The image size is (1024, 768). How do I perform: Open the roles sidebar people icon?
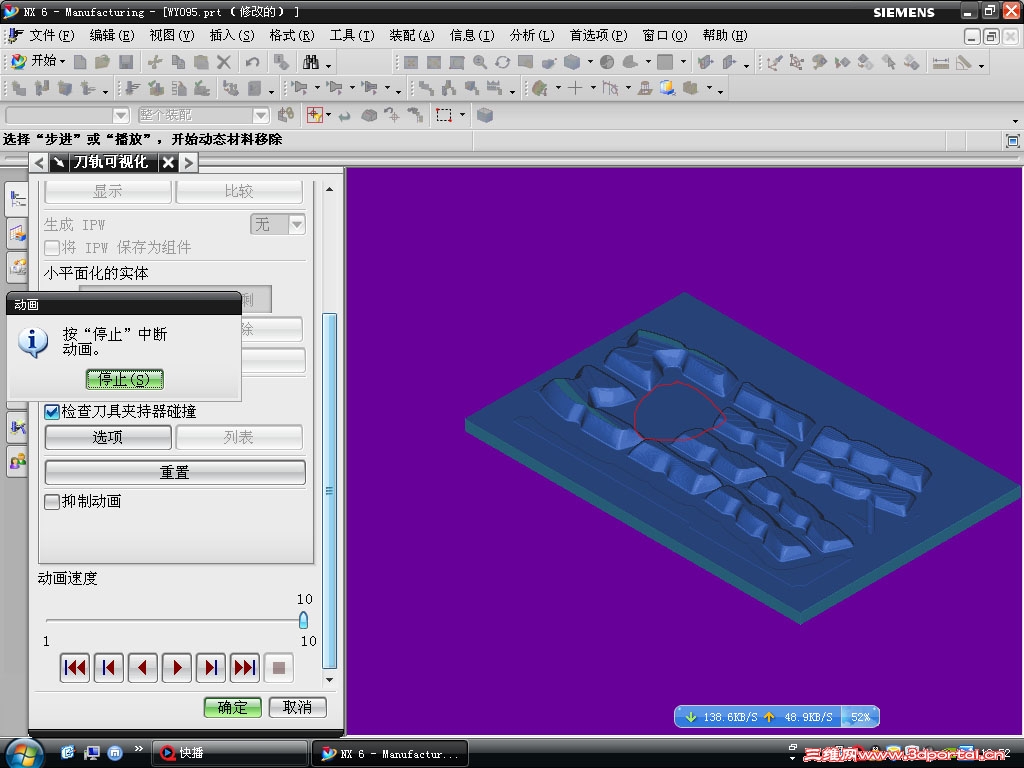coord(18,461)
